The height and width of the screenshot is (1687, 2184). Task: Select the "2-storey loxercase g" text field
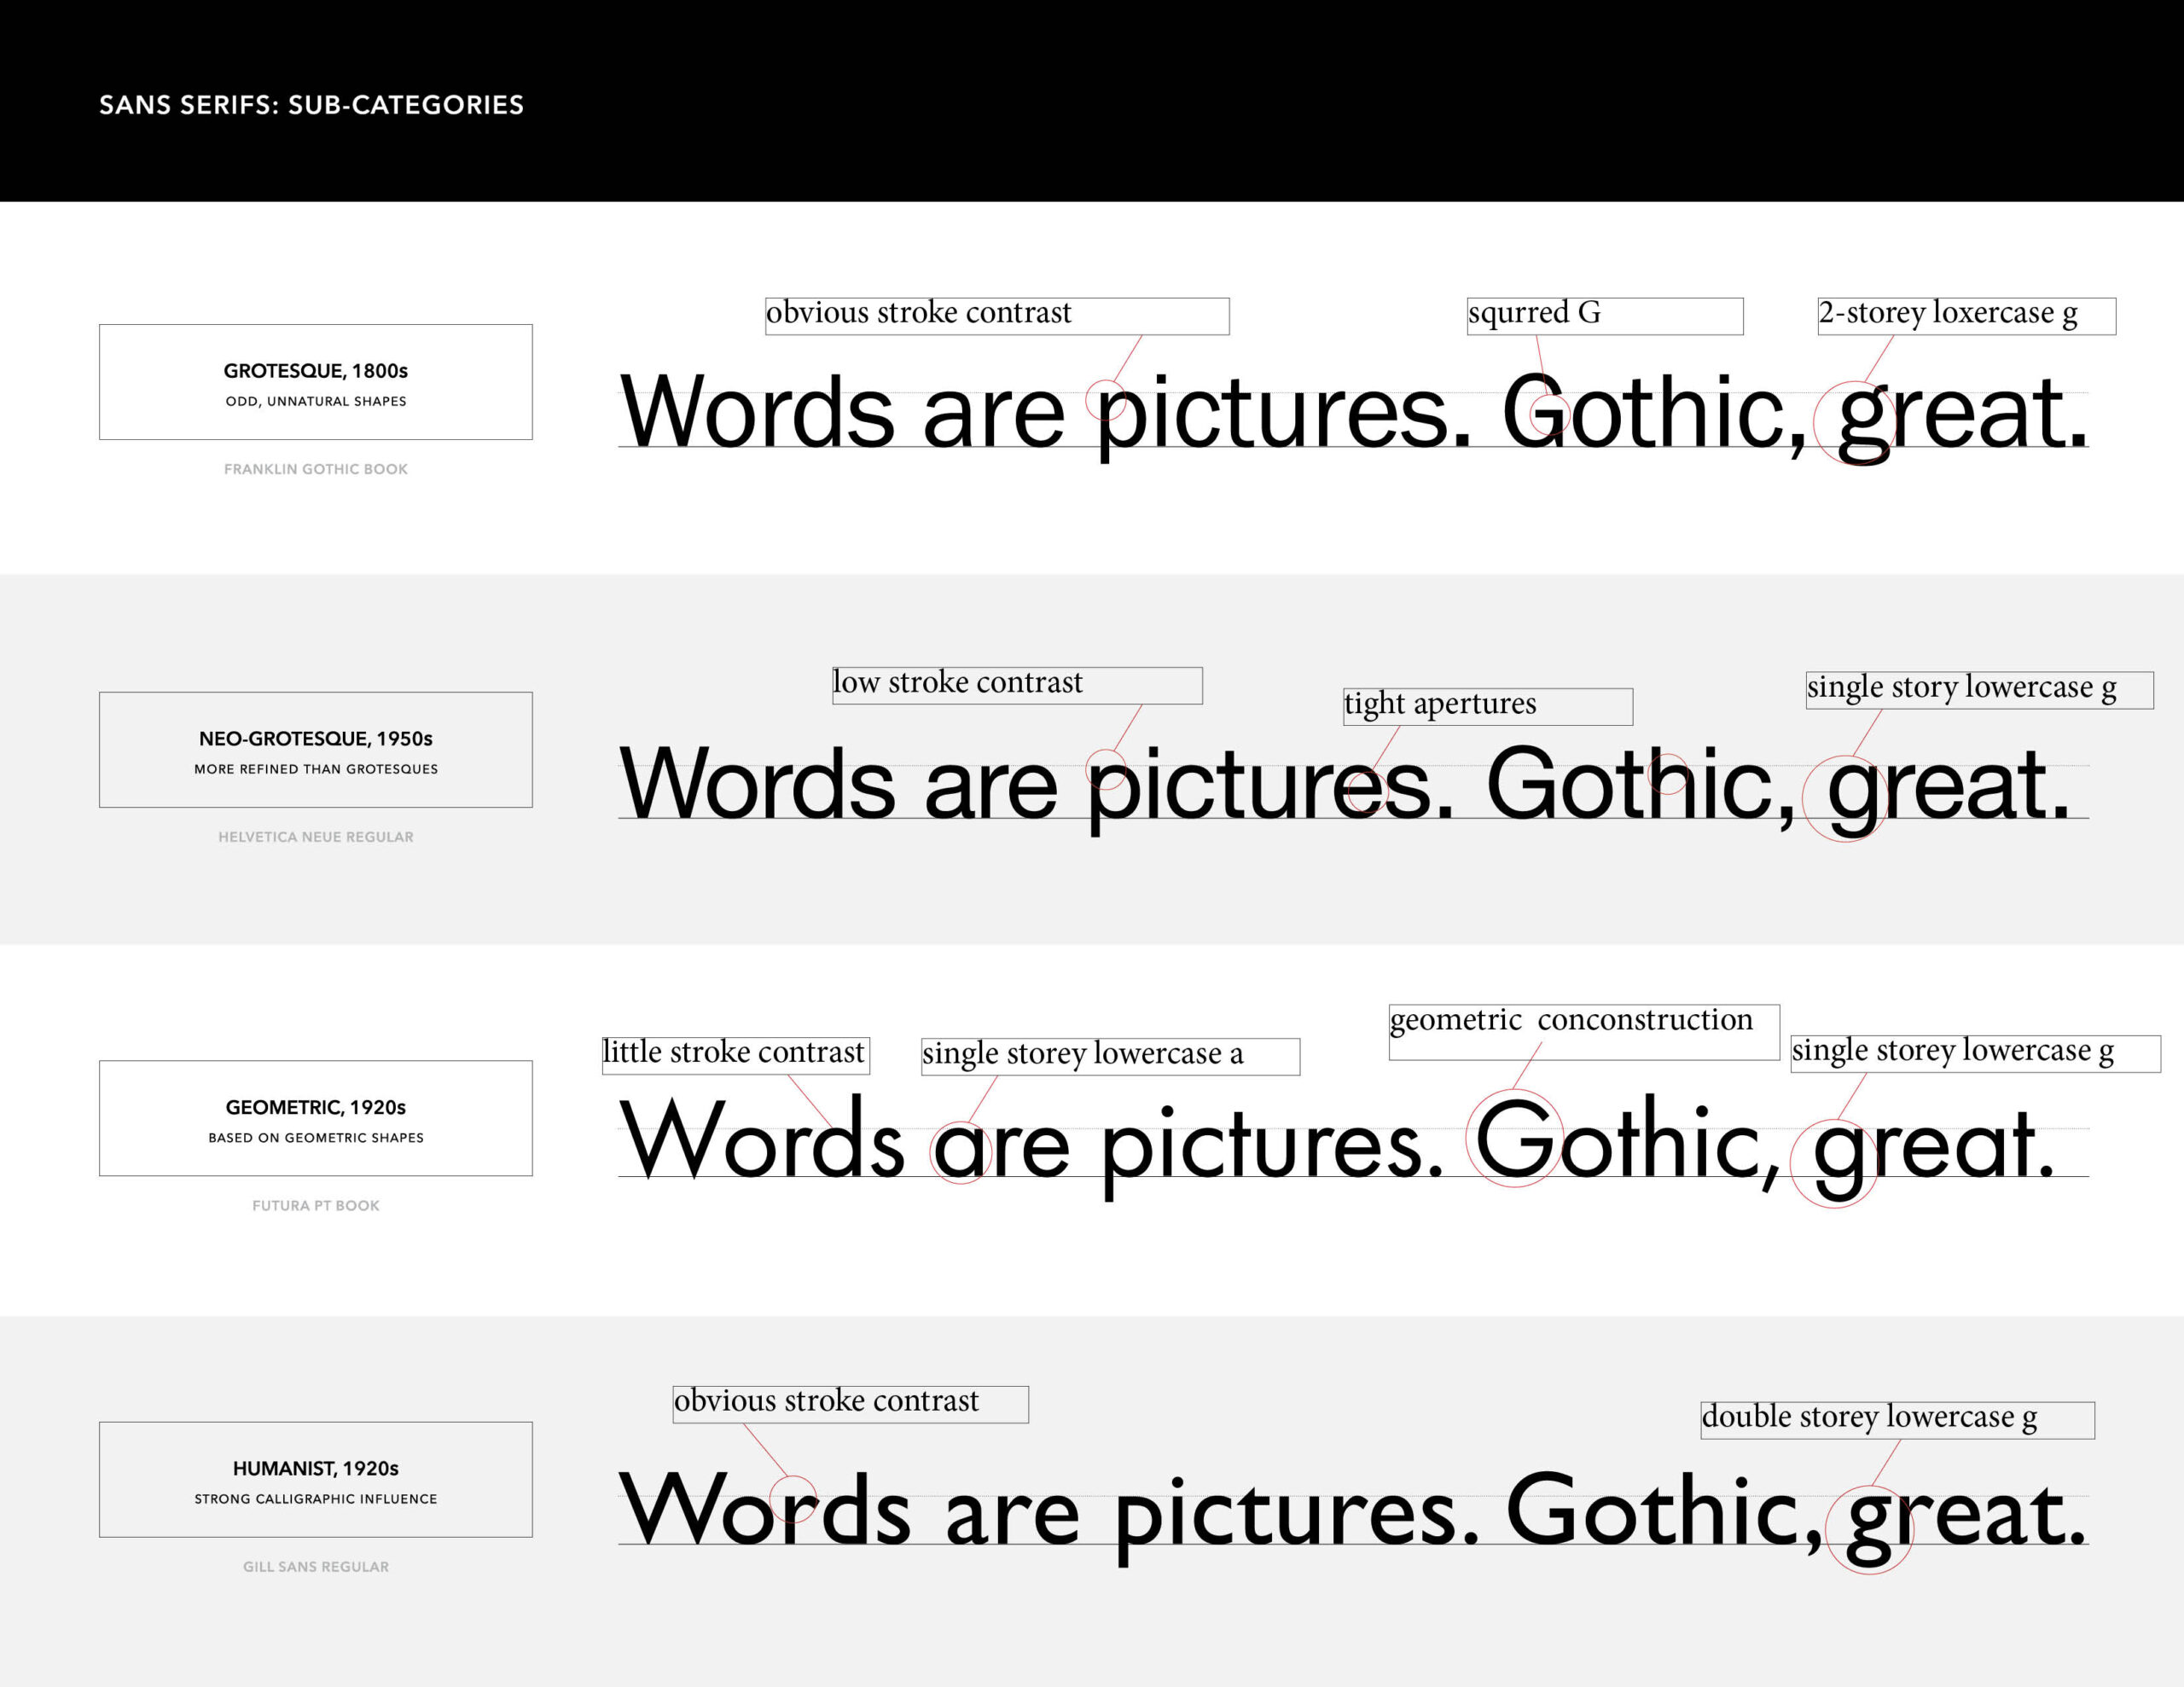1965,316
